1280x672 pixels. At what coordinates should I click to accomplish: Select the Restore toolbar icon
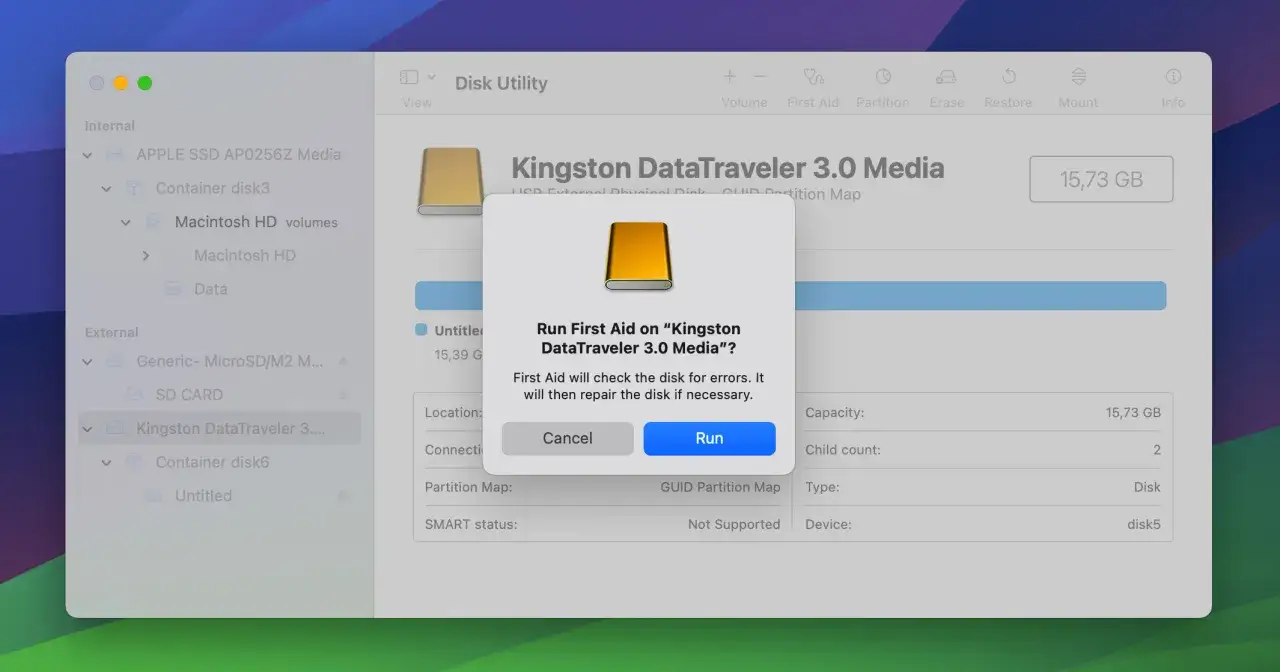1009,77
